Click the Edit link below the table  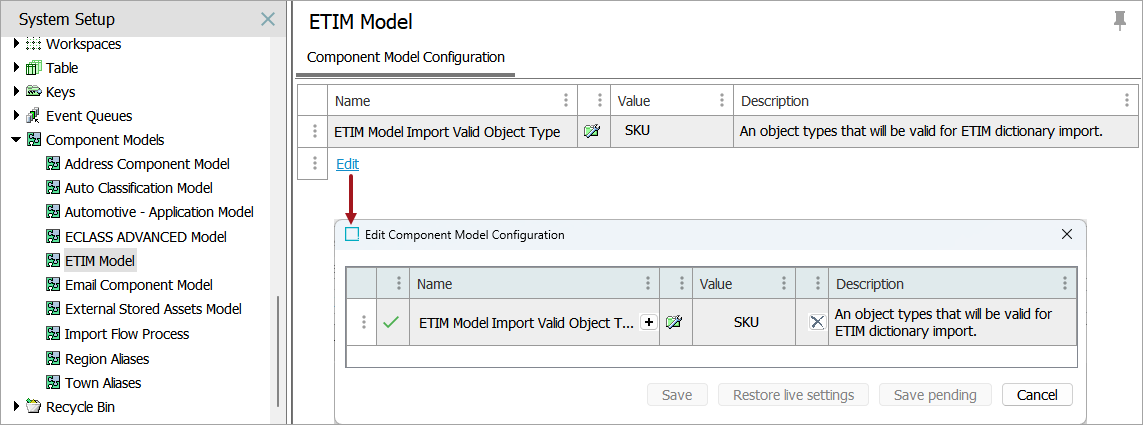click(347, 164)
